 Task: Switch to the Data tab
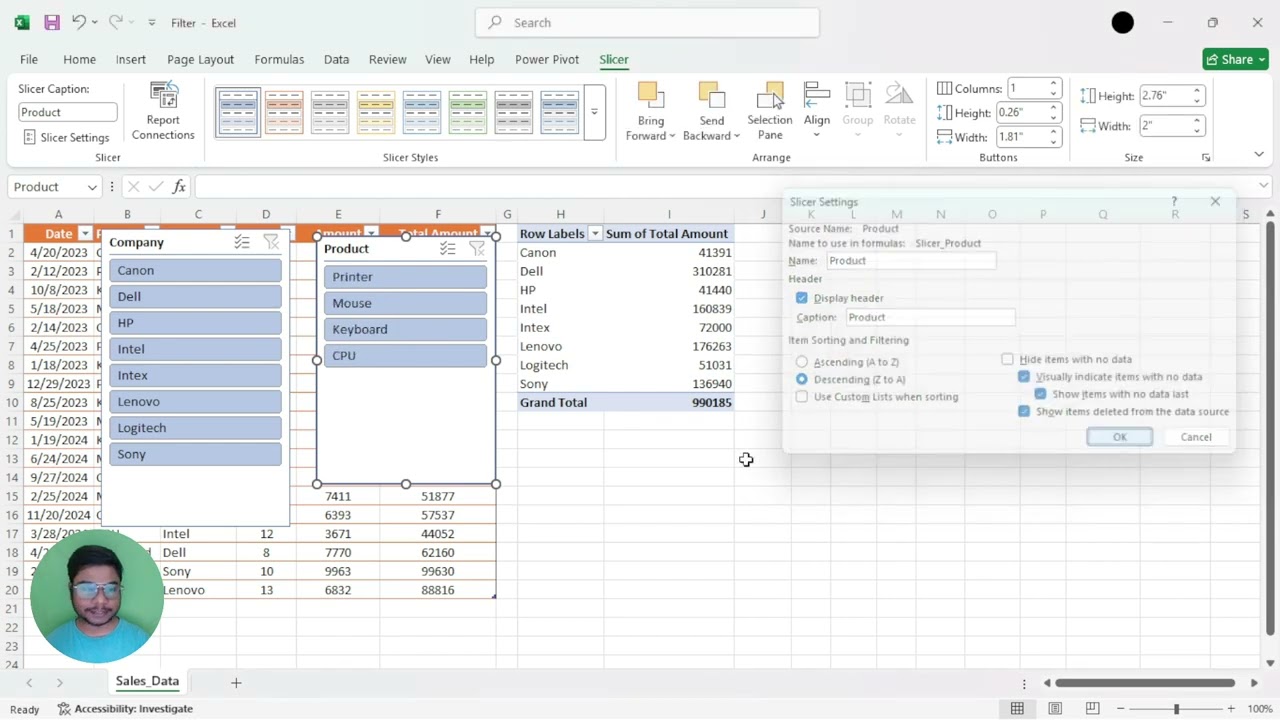[336, 59]
